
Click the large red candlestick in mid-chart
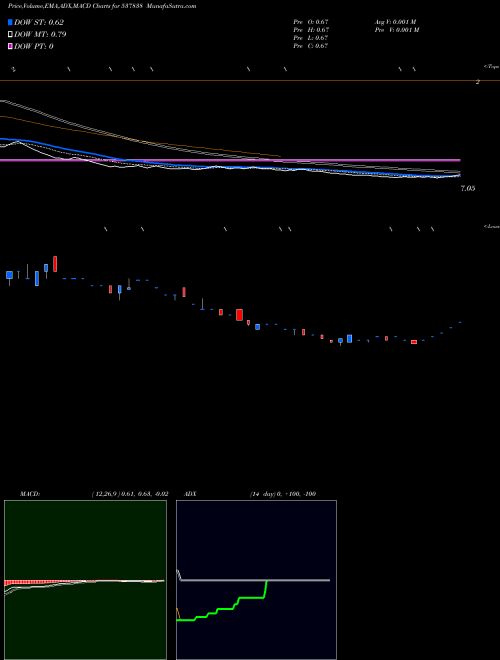click(x=239, y=315)
